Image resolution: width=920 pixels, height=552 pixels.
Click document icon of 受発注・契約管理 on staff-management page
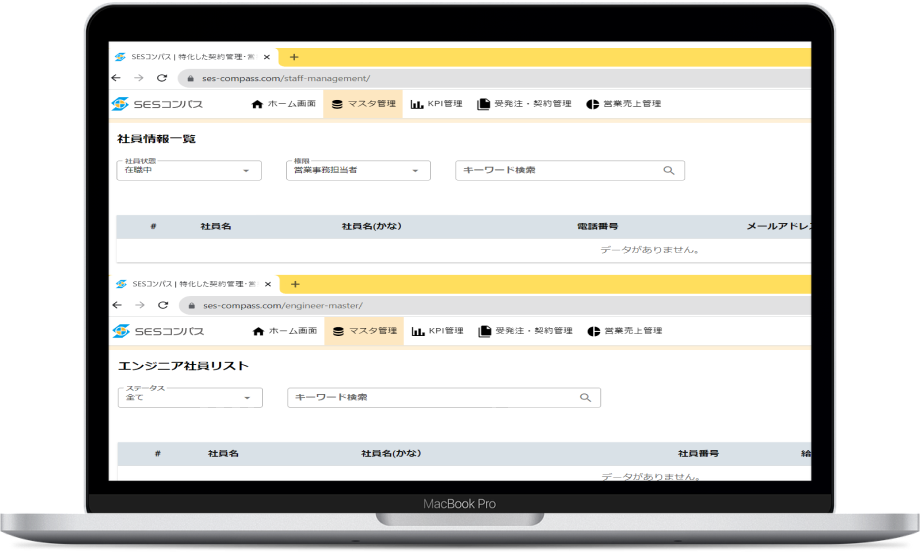point(483,104)
